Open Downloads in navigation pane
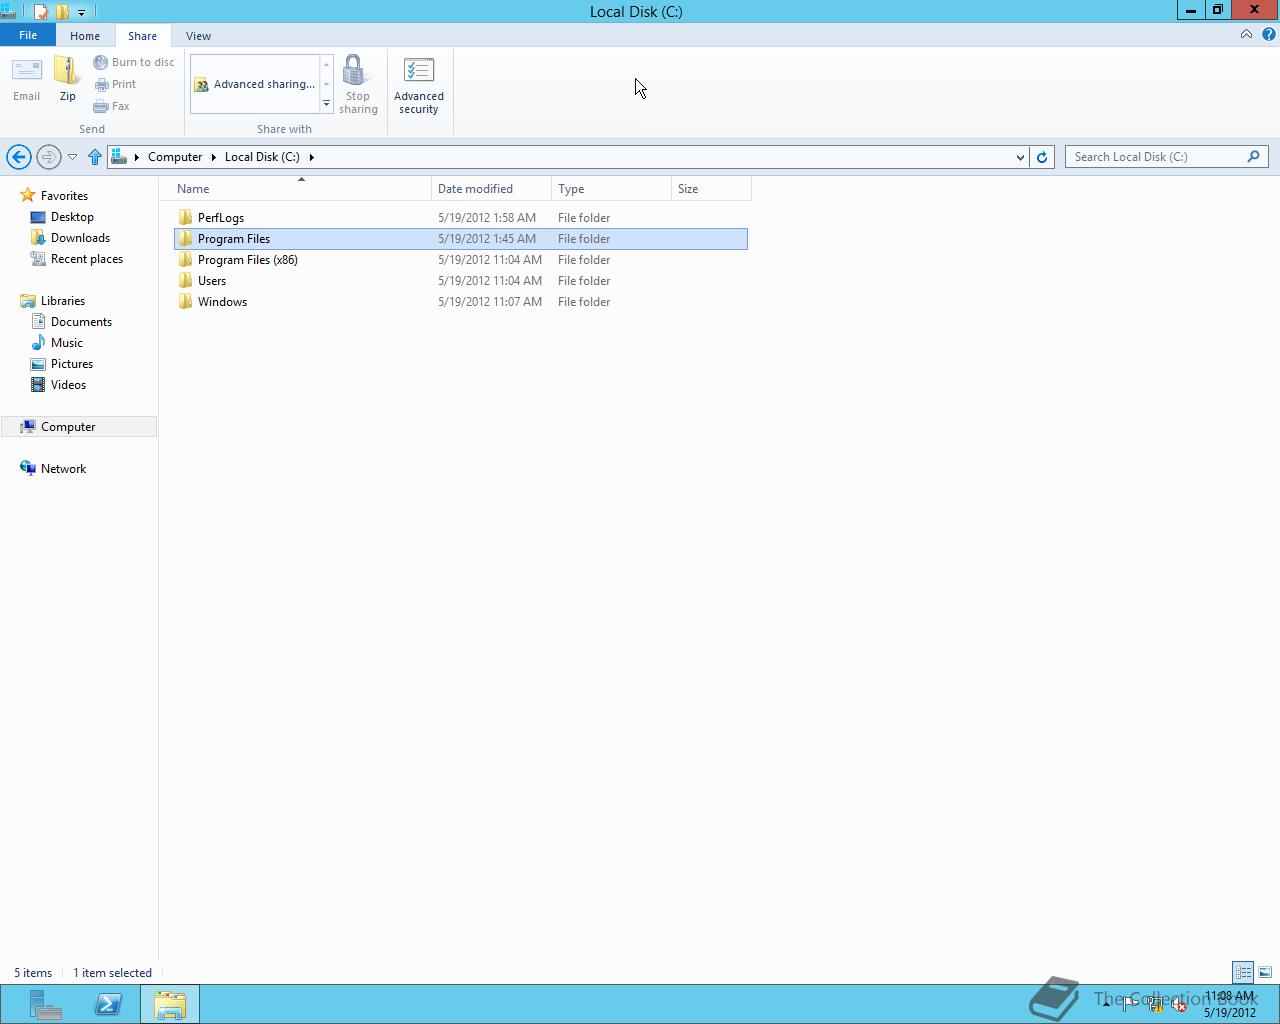The image size is (1280, 1024). coord(80,238)
